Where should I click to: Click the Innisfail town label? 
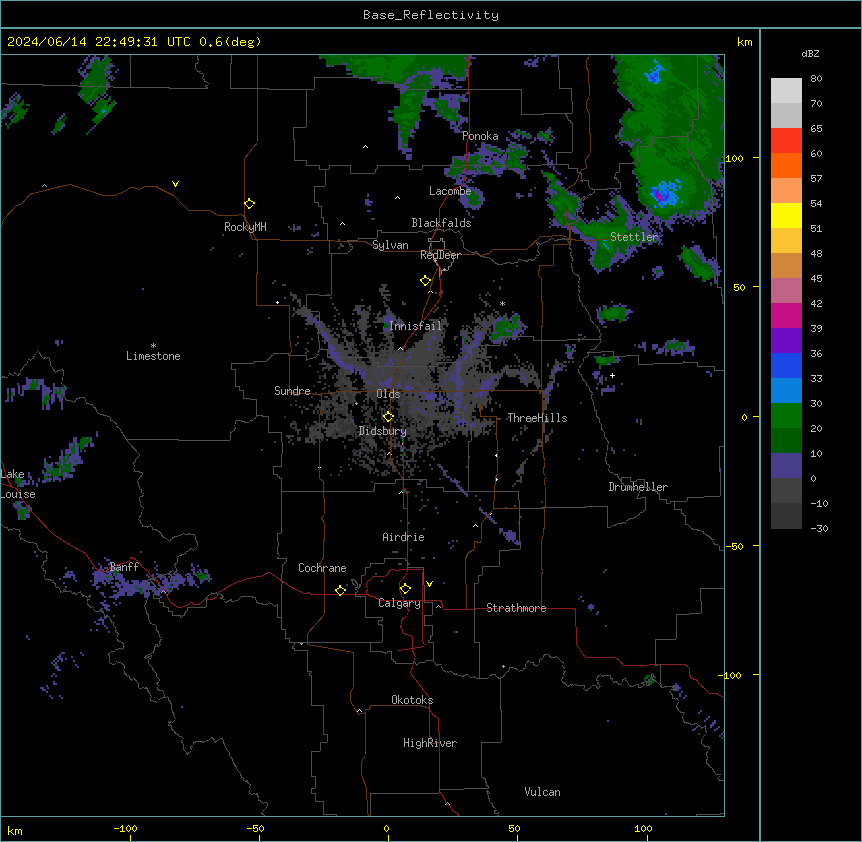pyautogui.click(x=416, y=326)
